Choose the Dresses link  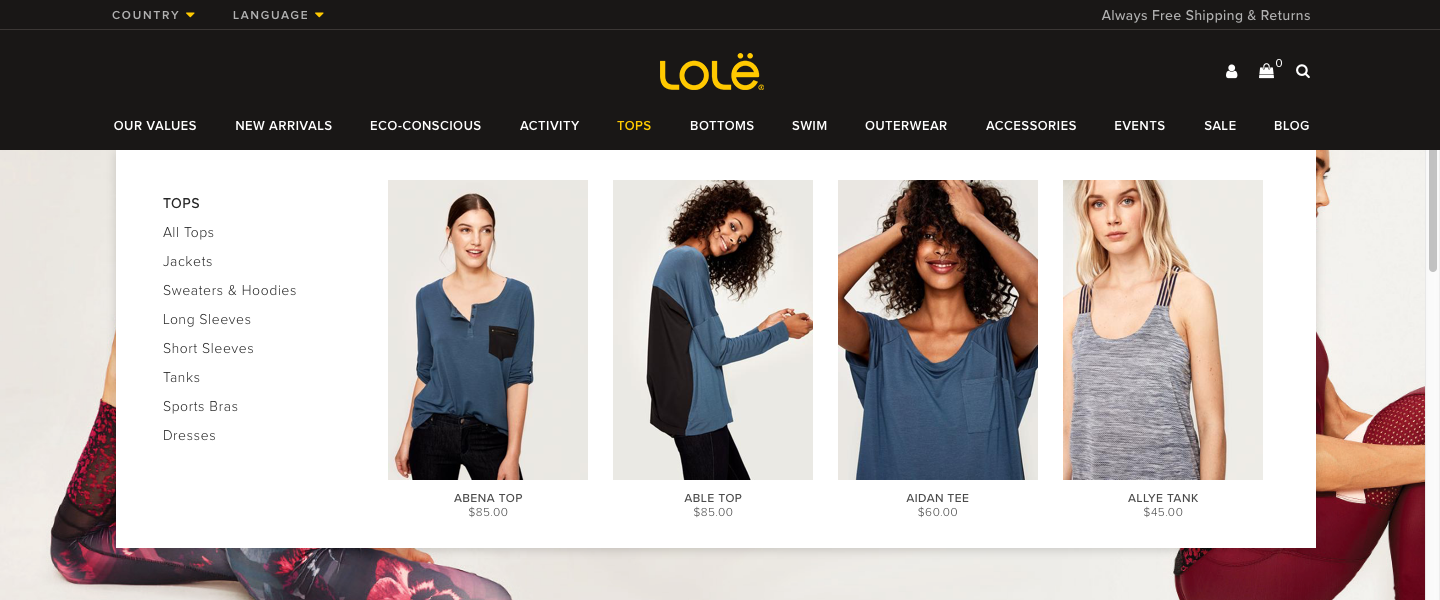pos(190,435)
